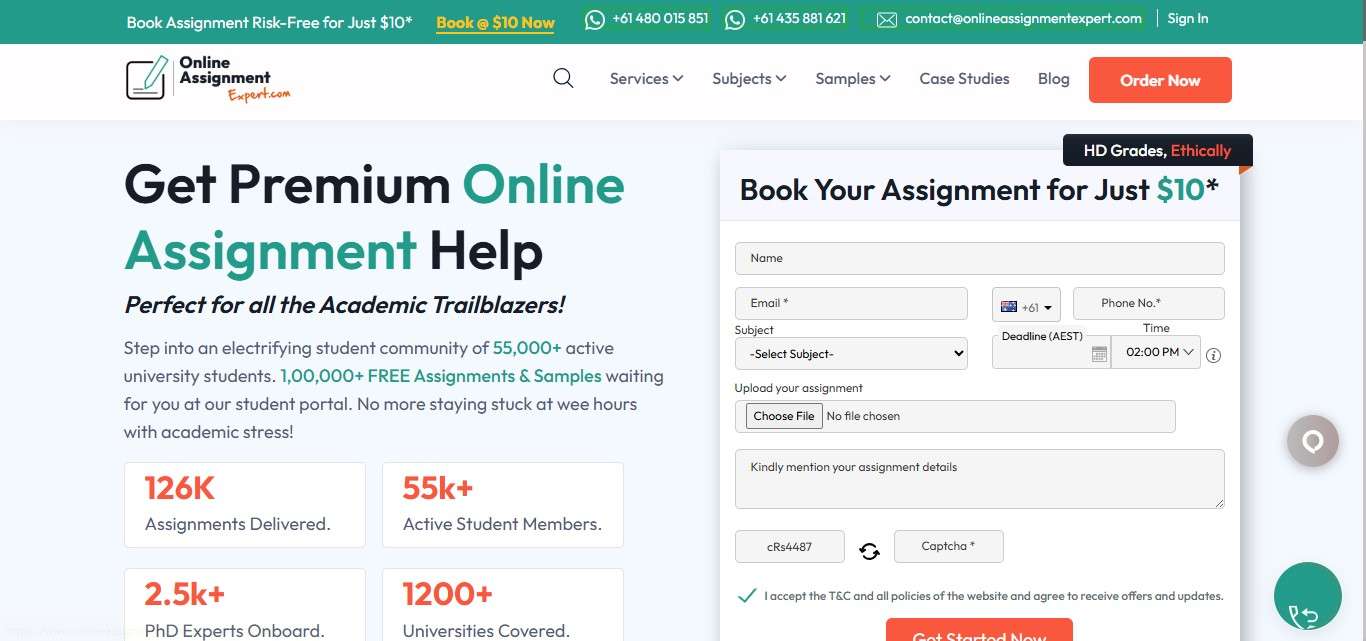Open the search magnifier icon
The height and width of the screenshot is (641, 1366).
(x=563, y=78)
